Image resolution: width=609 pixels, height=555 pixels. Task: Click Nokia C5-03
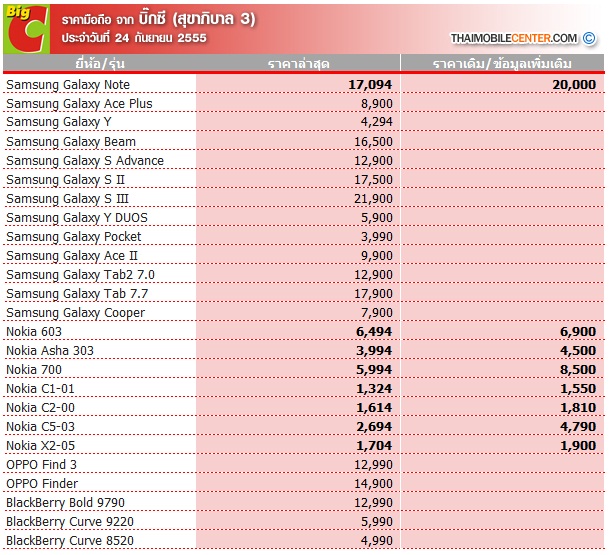40,427
